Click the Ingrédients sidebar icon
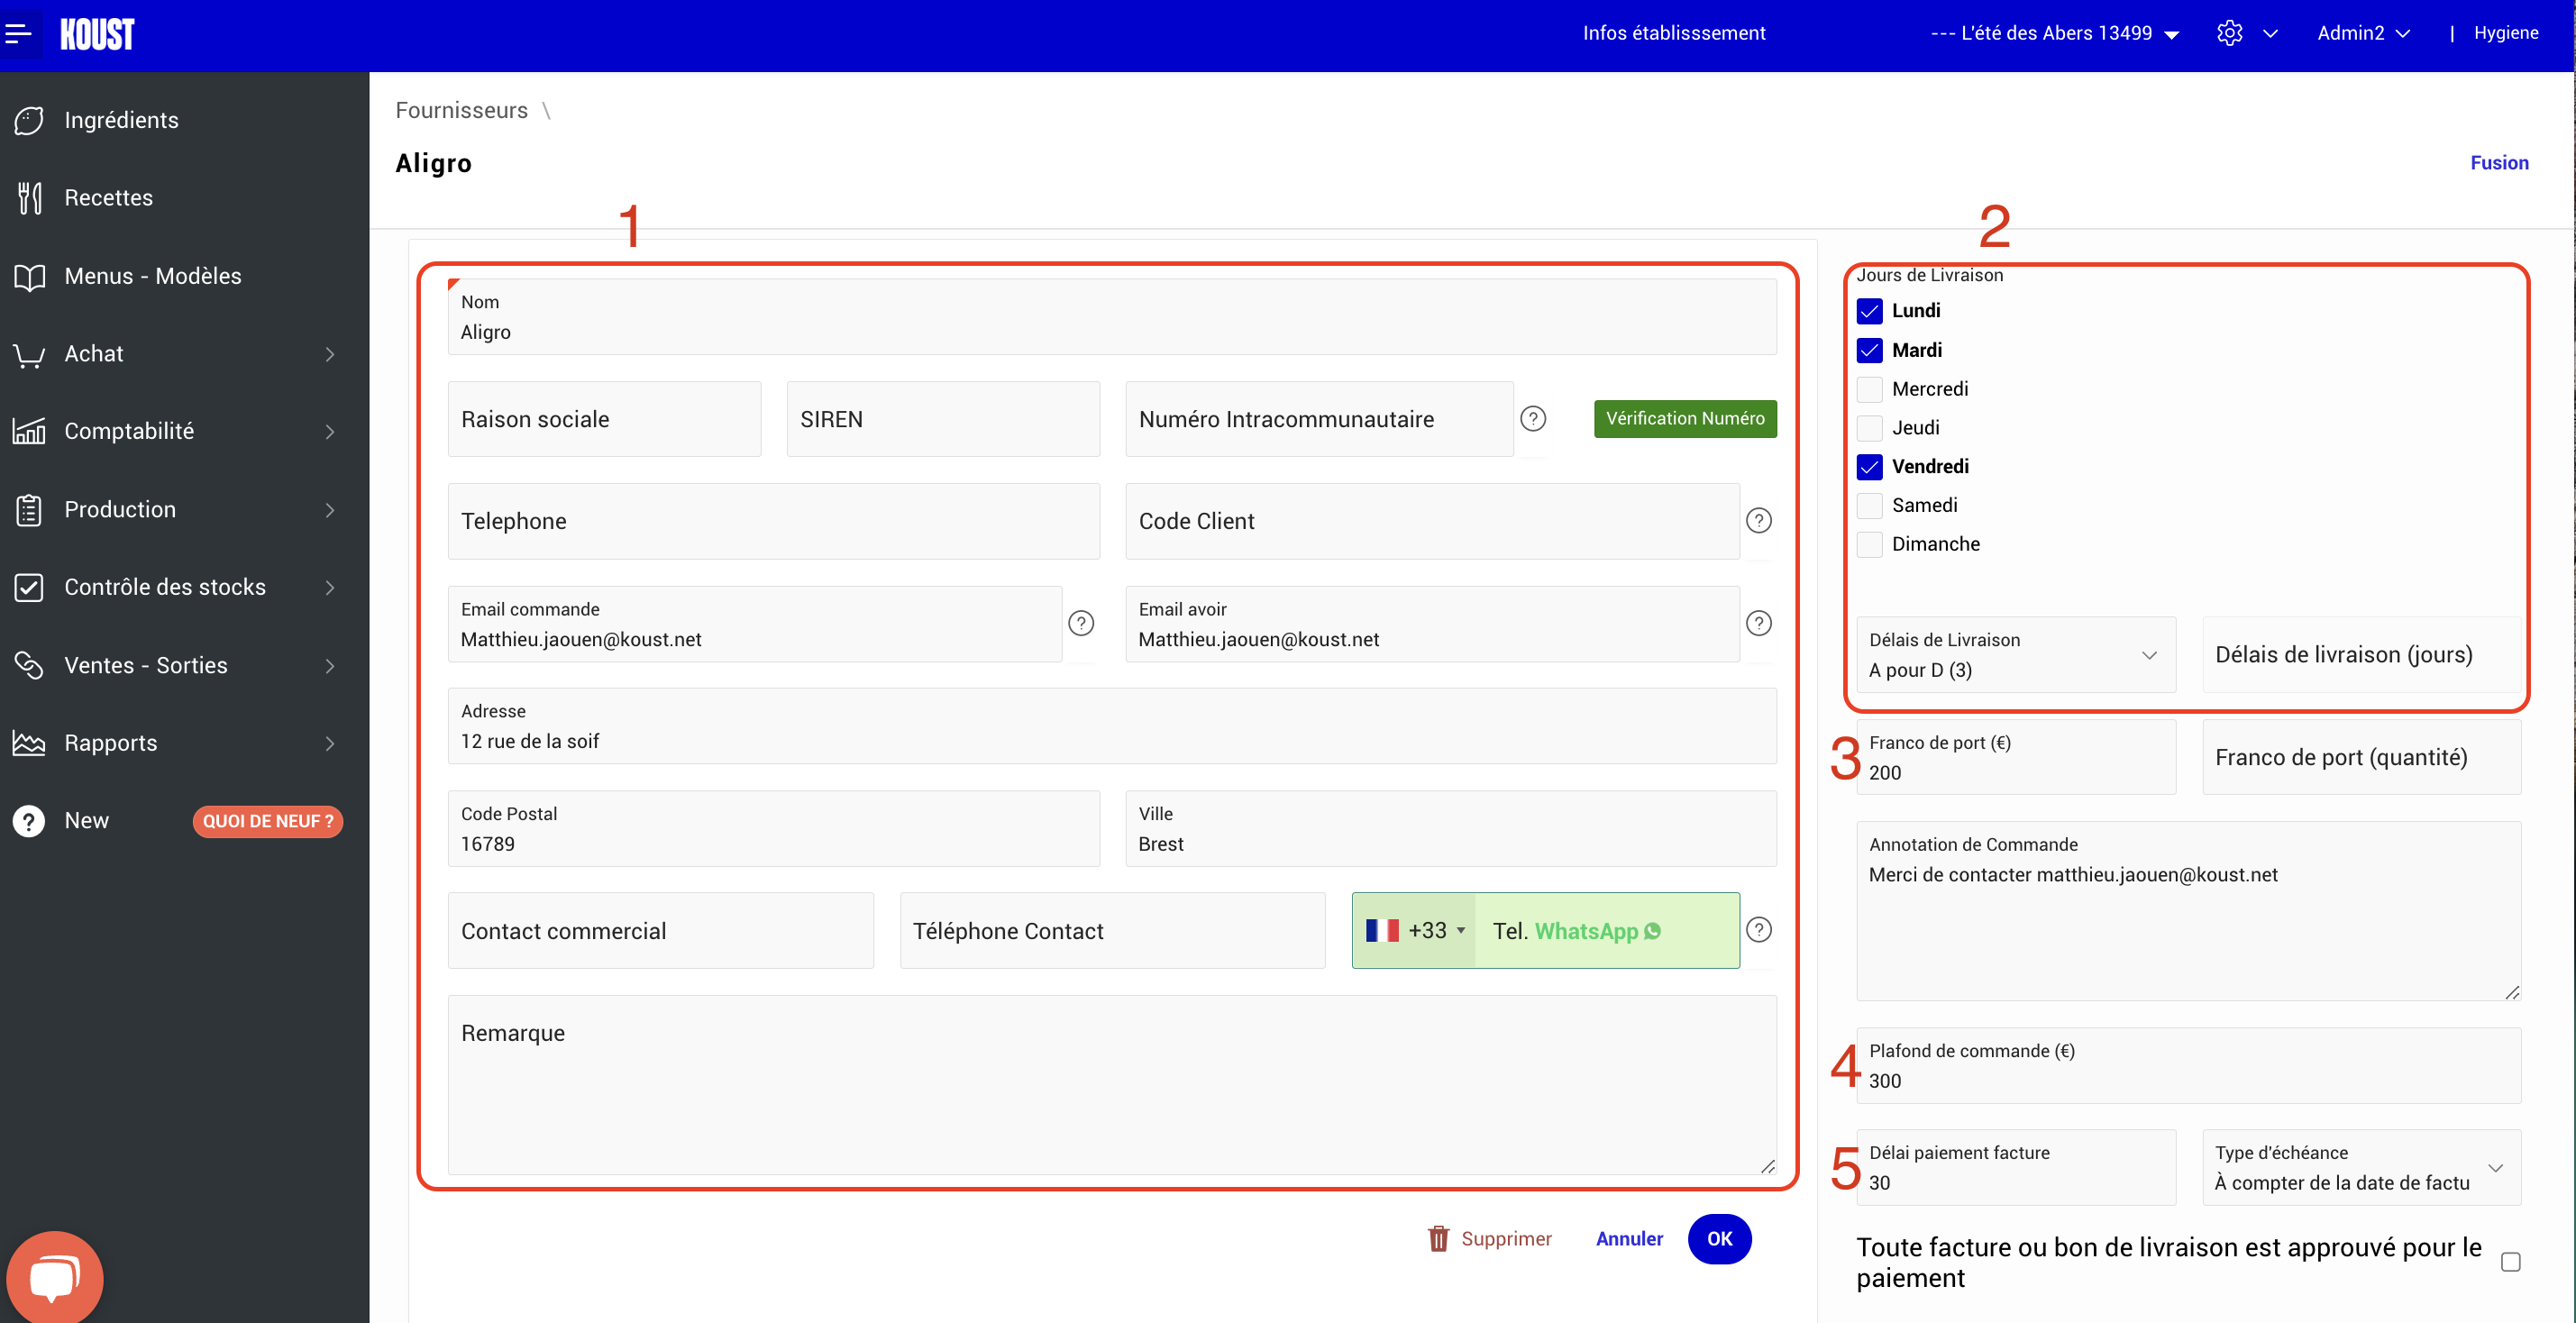The image size is (2576, 1323). click(x=29, y=120)
